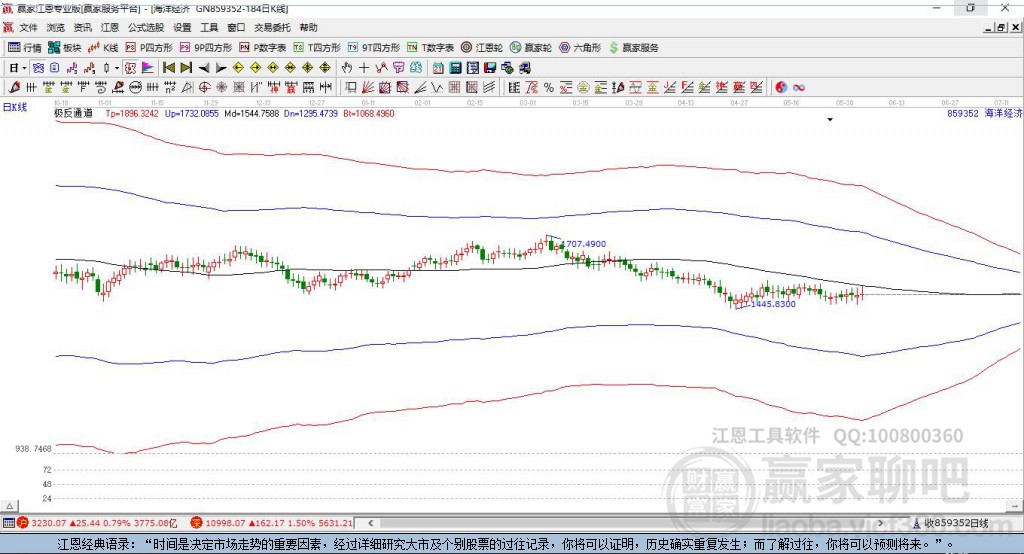Select the red Gann fan lines tool

[368, 88]
